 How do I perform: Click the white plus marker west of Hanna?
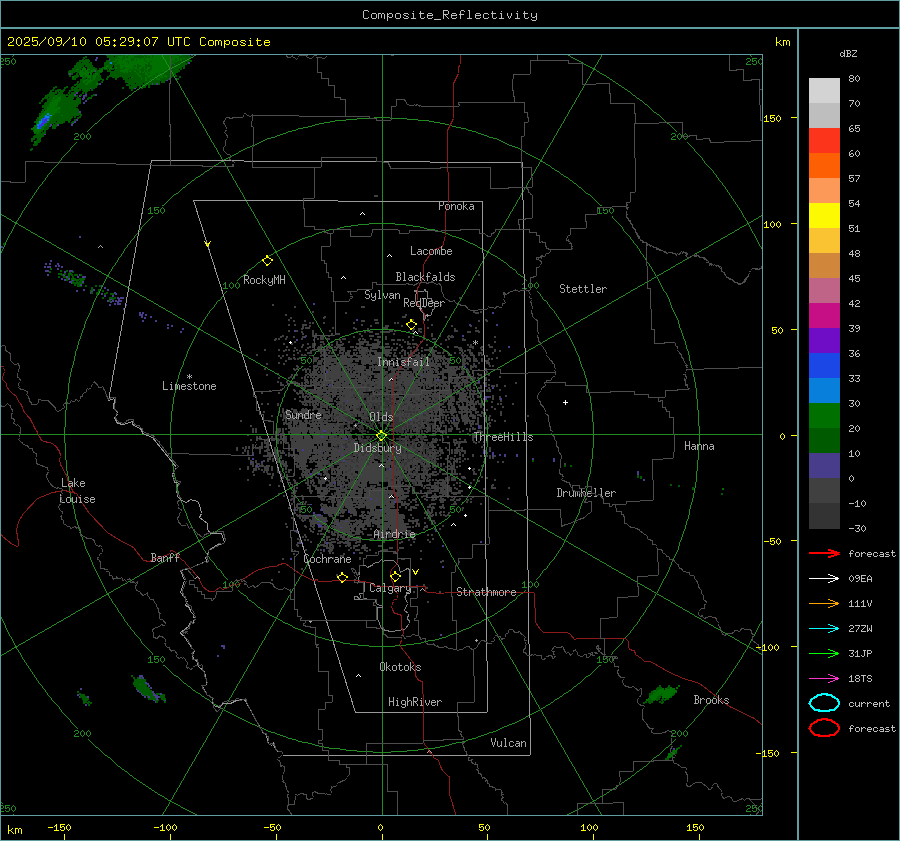pyautogui.click(x=565, y=402)
